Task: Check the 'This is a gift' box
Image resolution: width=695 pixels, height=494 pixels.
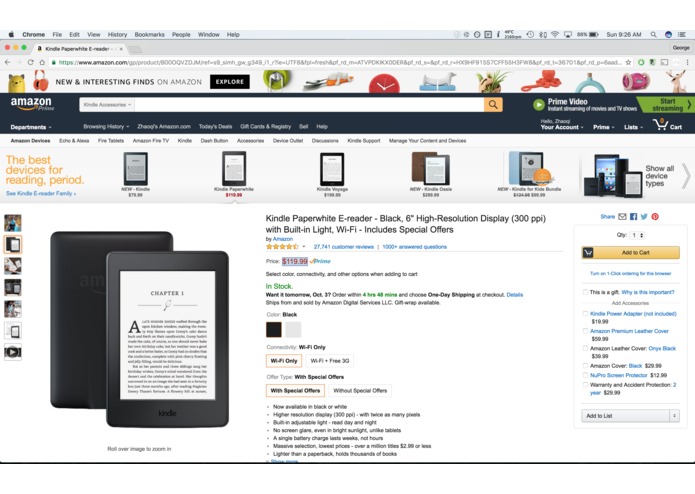Action: [585, 292]
